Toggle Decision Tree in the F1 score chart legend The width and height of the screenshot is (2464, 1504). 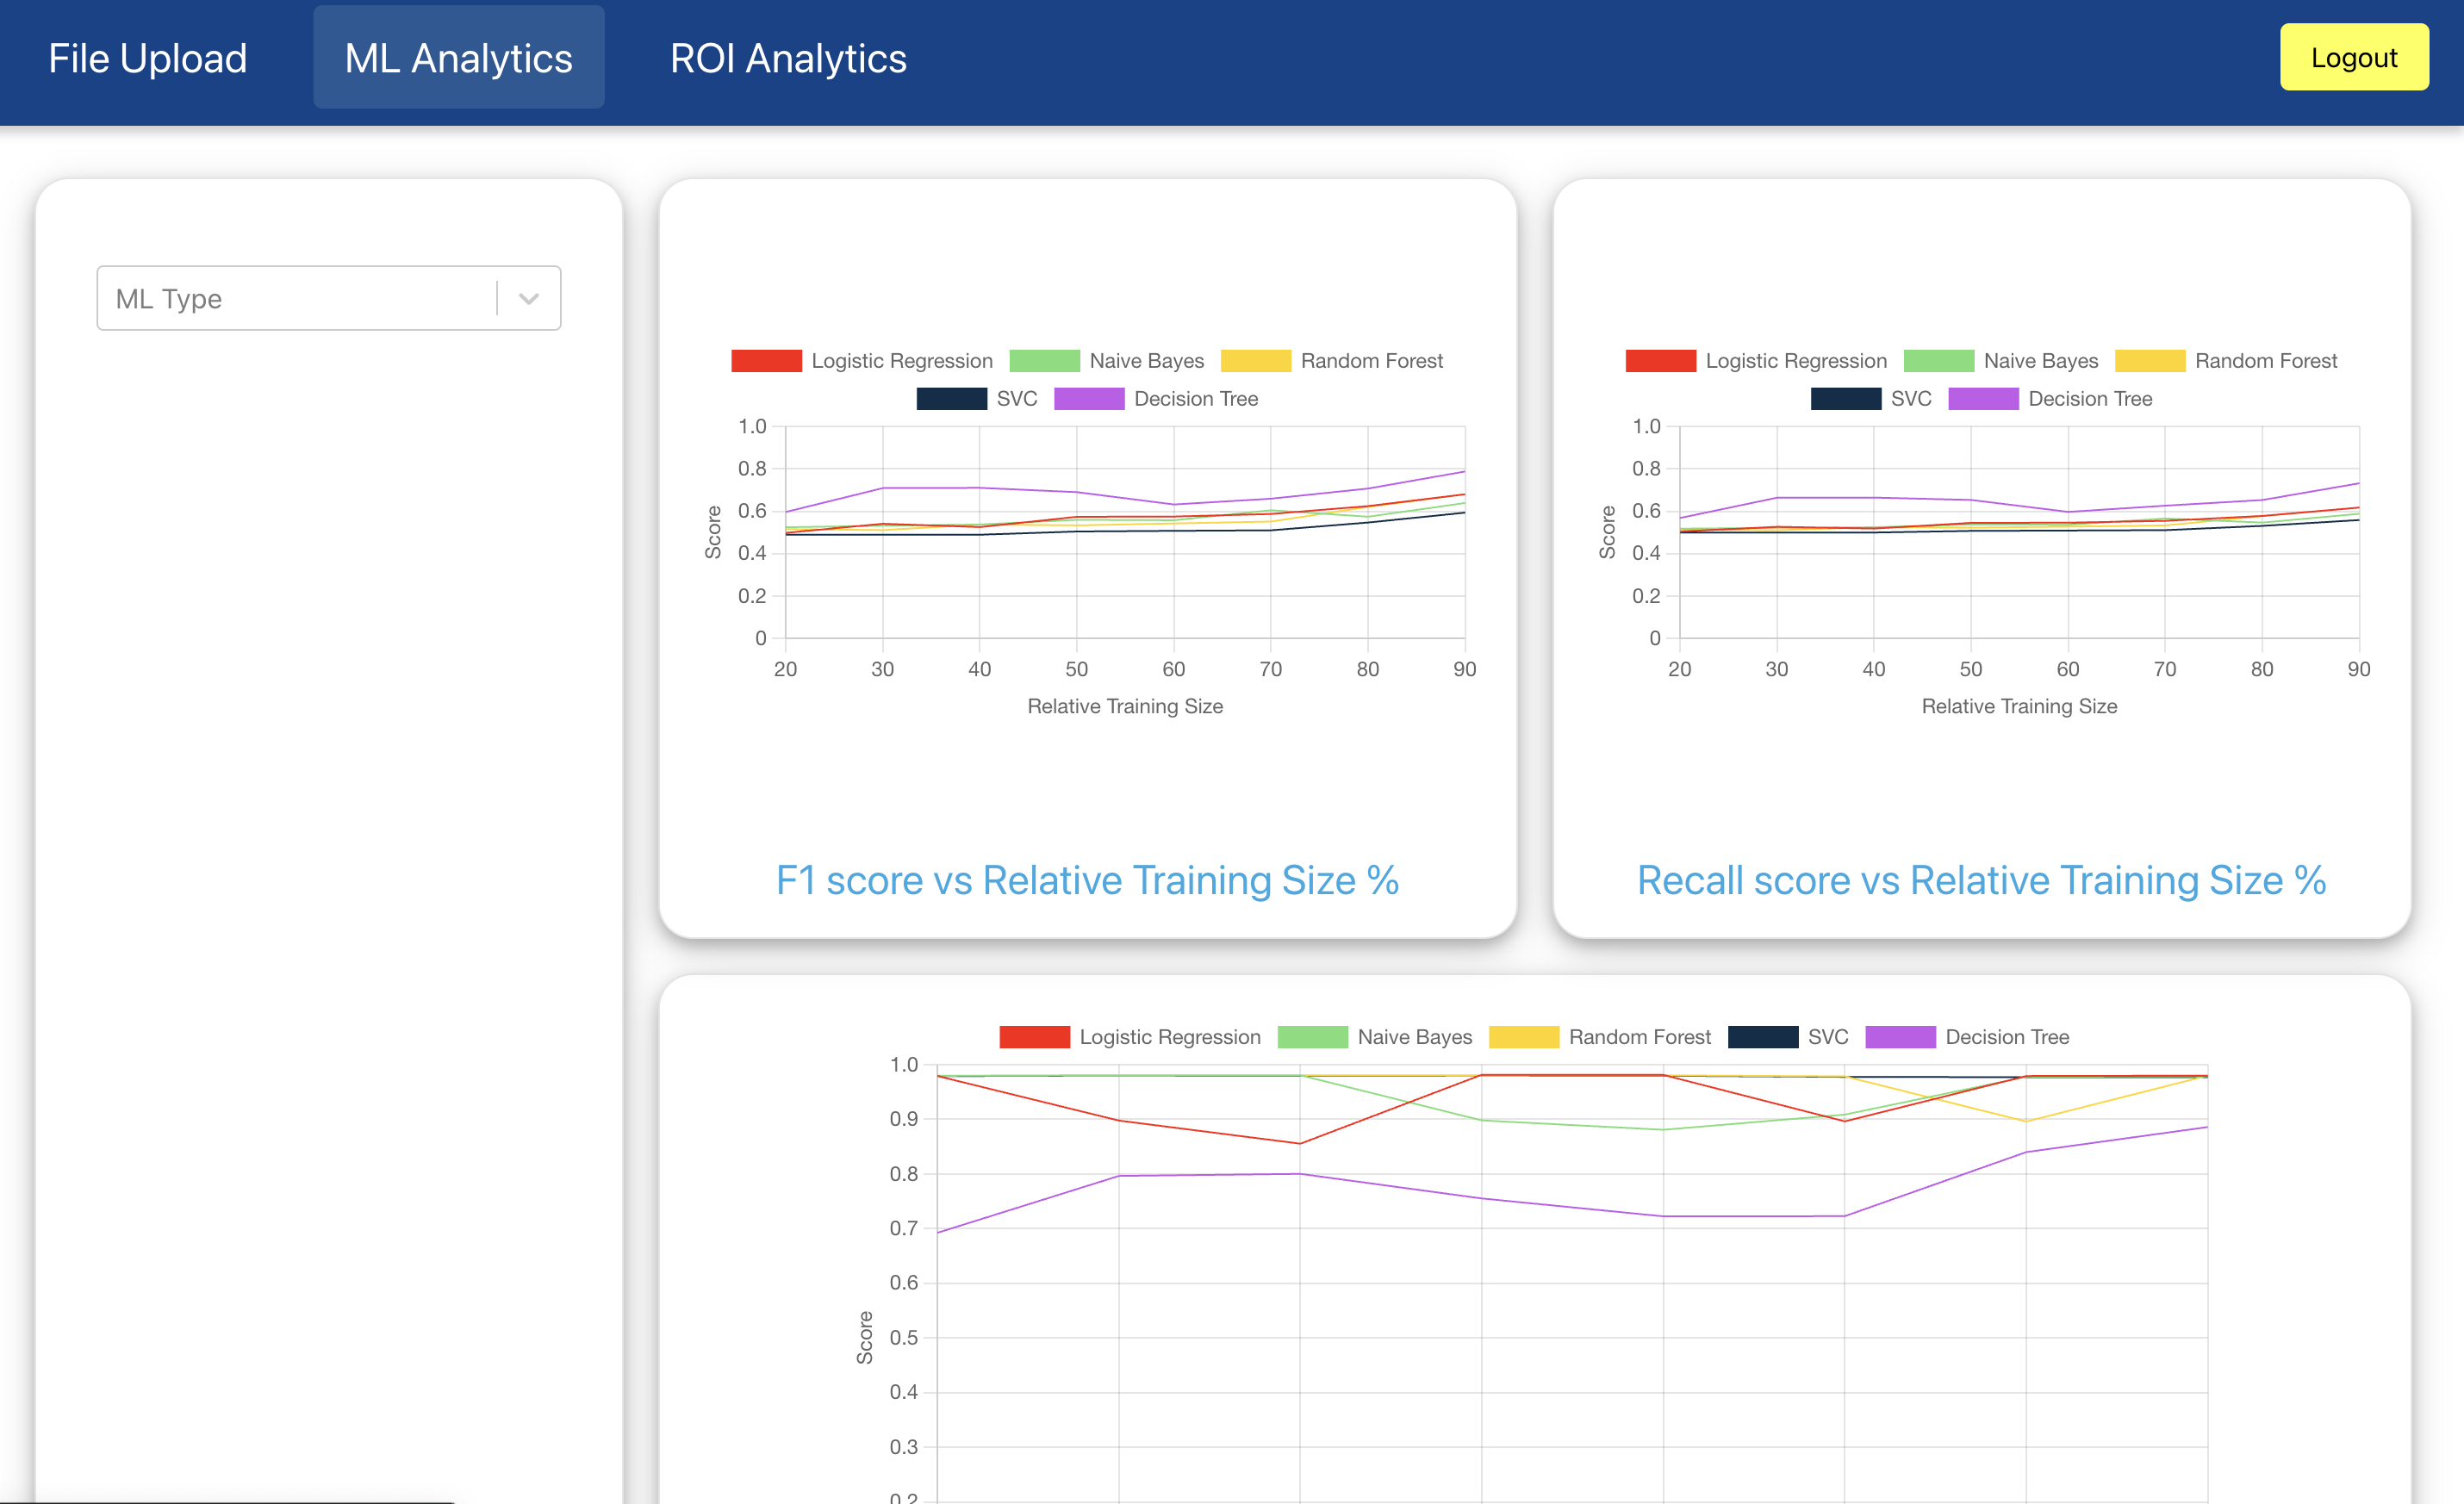[1157, 399]
